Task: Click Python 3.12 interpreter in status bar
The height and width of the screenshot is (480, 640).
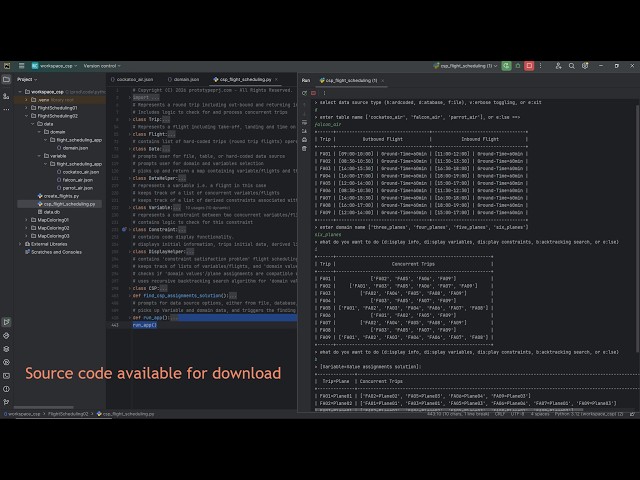Action: (x=588, y=414)
